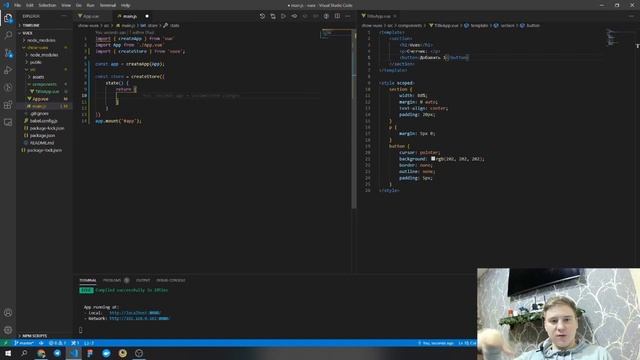This screenshot has width=640, height=360.
Task: Open the Extensions view in activity bar
Action: click(8, 105)
